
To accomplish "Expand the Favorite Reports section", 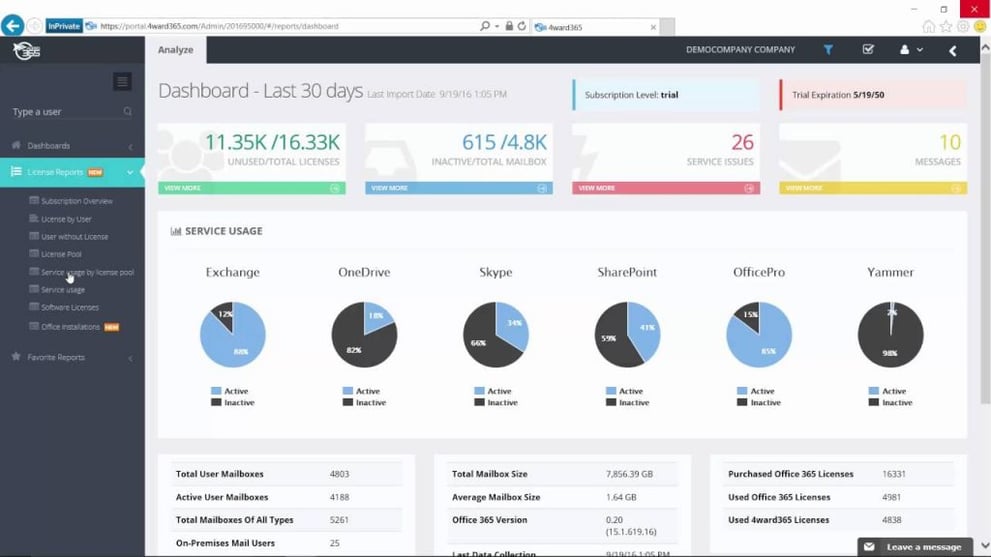I will [x=72, y=357].
